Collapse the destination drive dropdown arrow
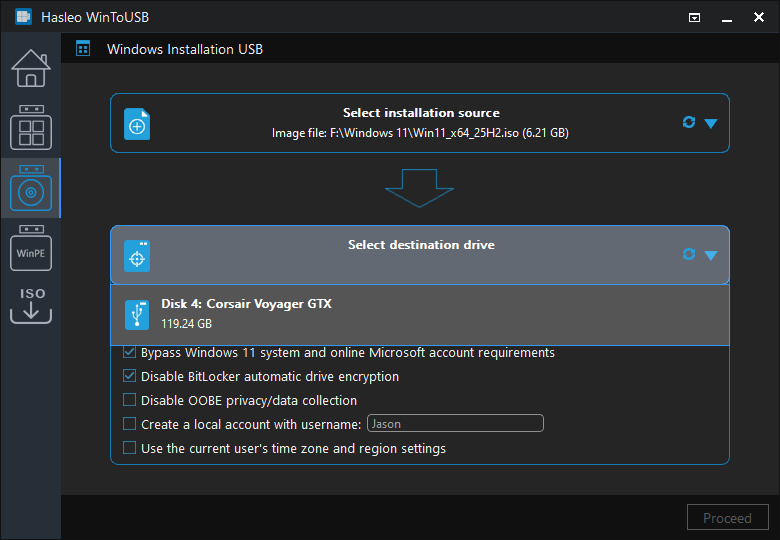780x540 pixels. [711, 255]
